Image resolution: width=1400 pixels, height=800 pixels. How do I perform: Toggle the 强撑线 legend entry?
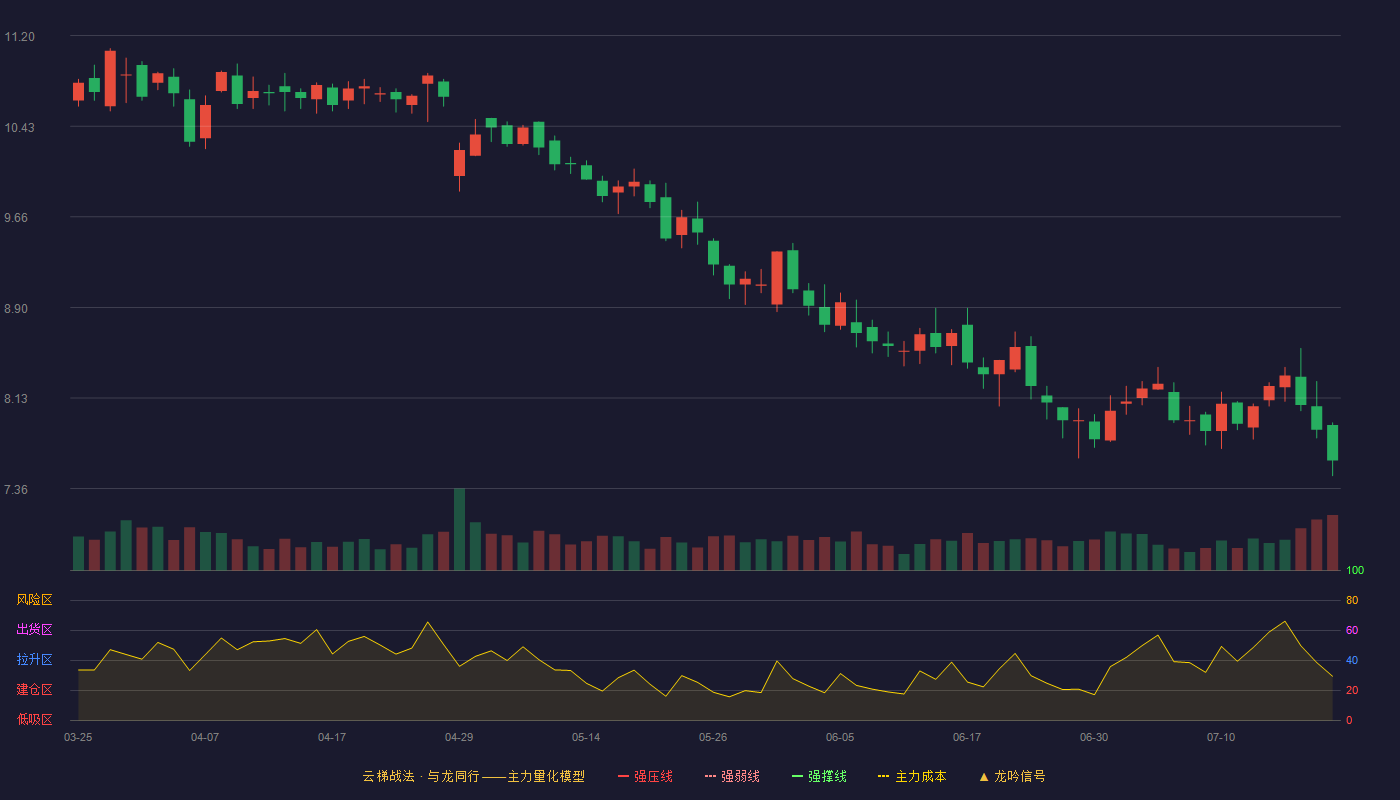click(x=819, y=776)
